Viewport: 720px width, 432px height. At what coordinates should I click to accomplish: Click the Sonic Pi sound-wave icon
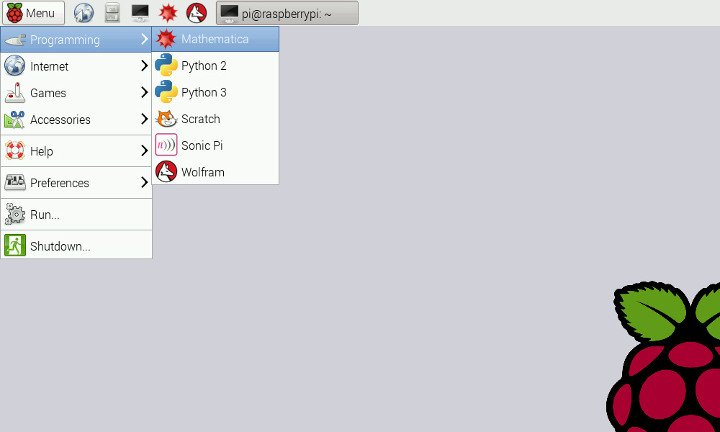(x=166, y=145)
